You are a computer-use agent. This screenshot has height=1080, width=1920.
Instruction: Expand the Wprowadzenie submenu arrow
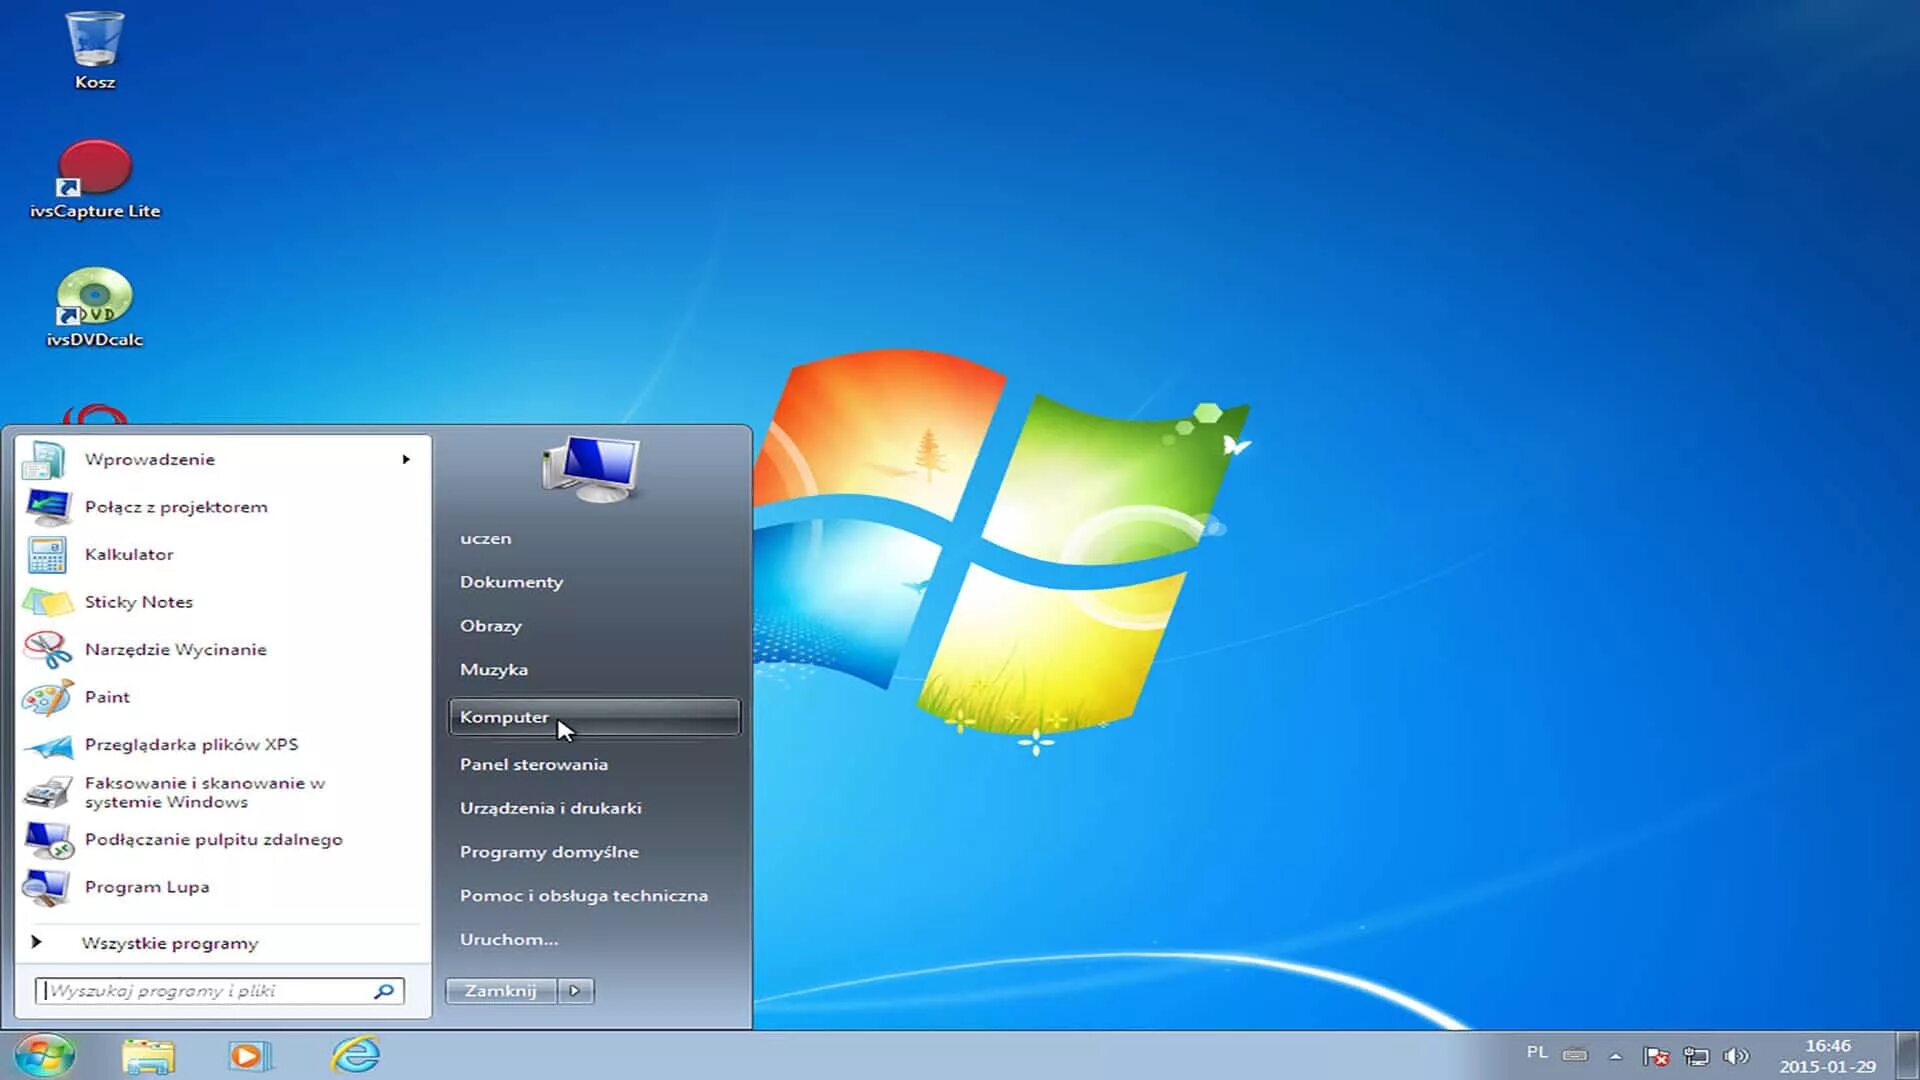pyautogui.click(x=405, y=459)
